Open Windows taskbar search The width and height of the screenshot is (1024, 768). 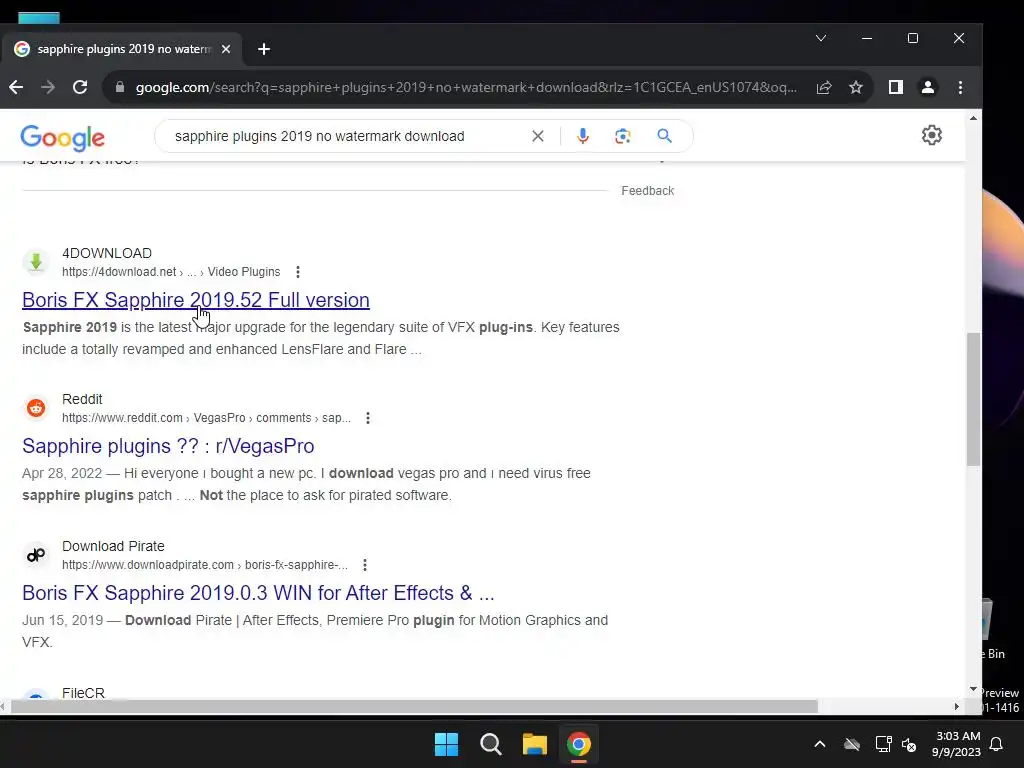click(x=490, y=744)
